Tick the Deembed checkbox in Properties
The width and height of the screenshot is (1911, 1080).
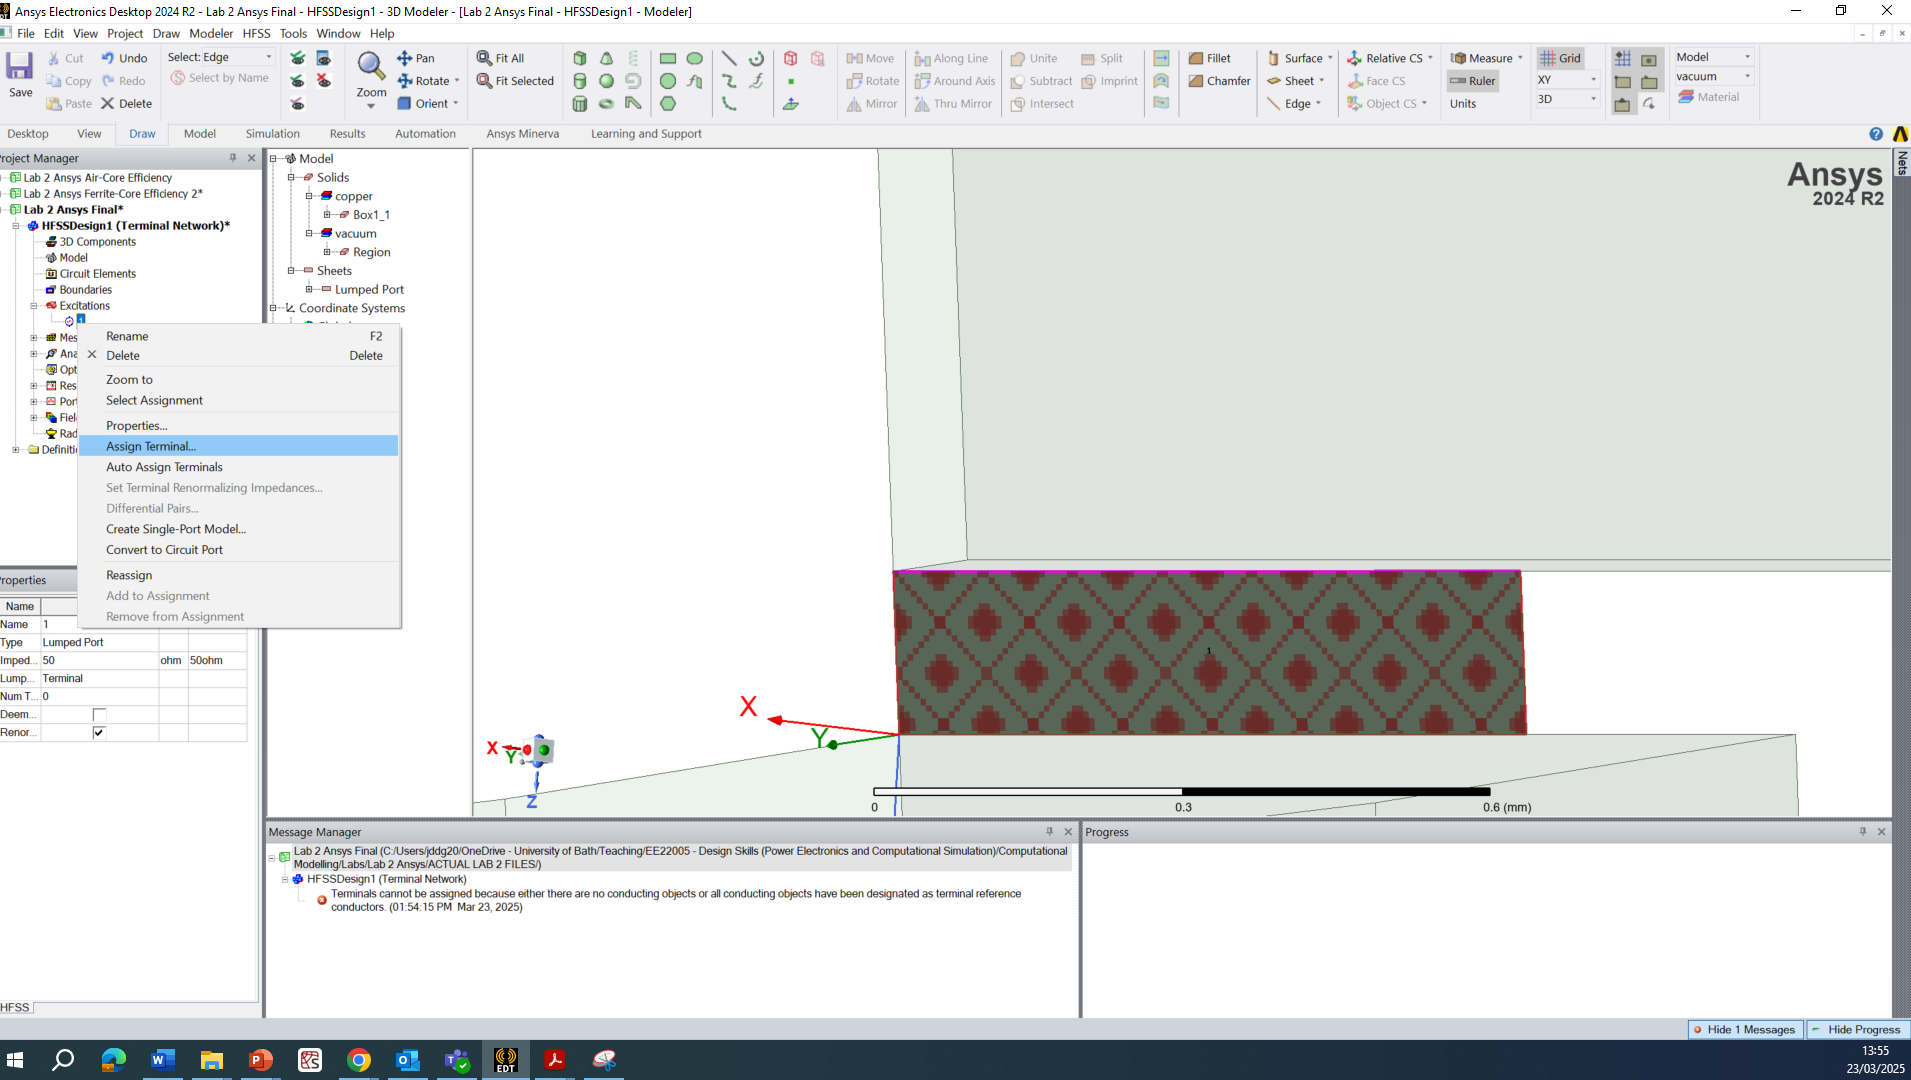[x=99, y=715]
